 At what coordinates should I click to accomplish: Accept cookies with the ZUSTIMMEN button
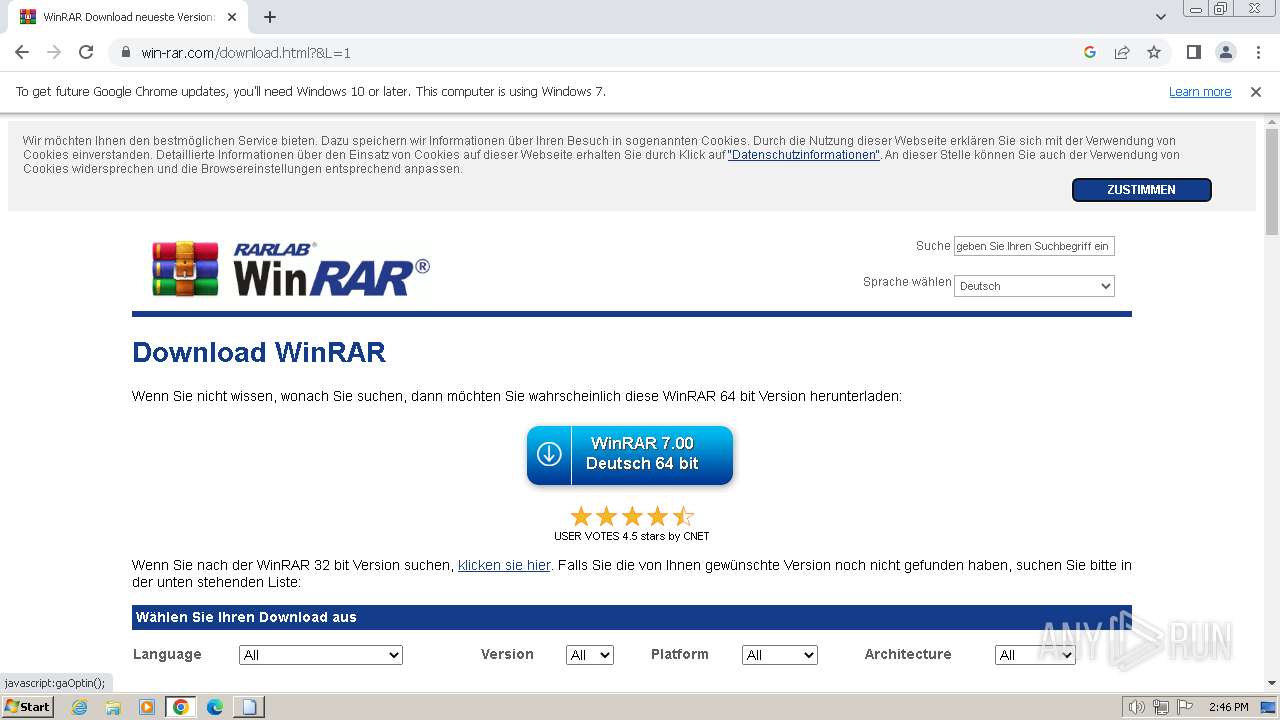click(x=1141, y=190)
